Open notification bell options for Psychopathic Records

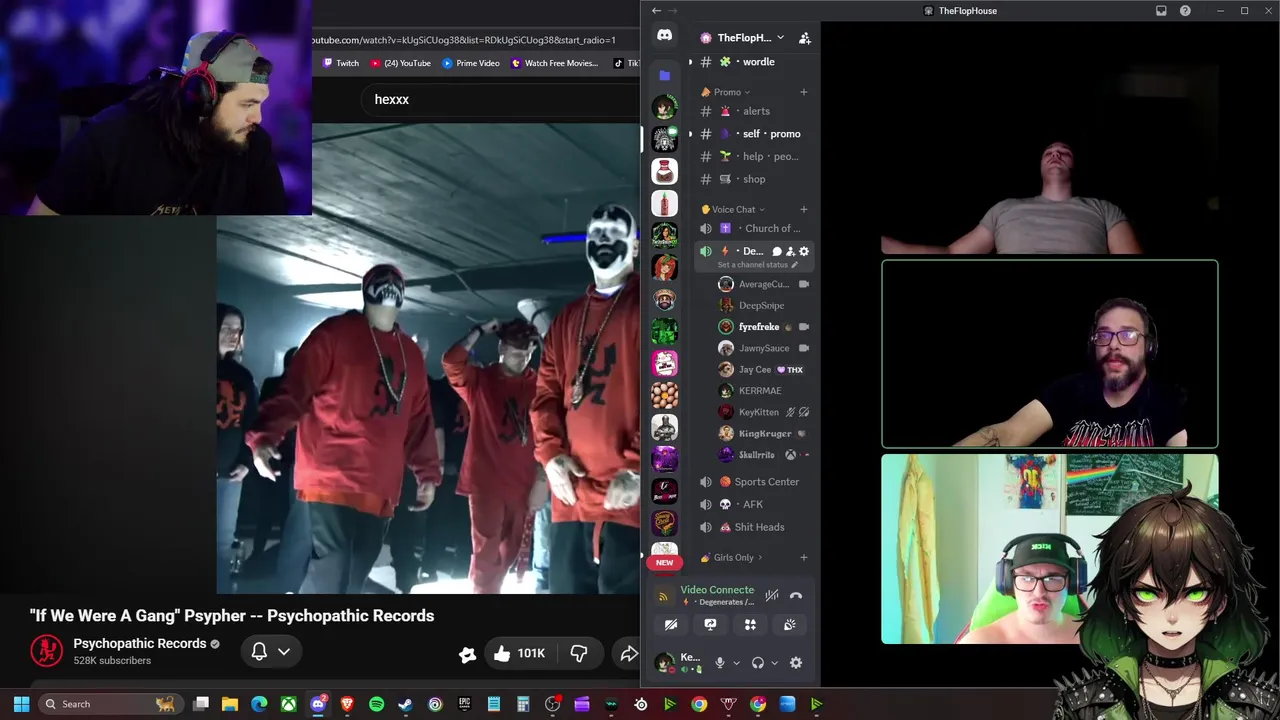[270, 653]
